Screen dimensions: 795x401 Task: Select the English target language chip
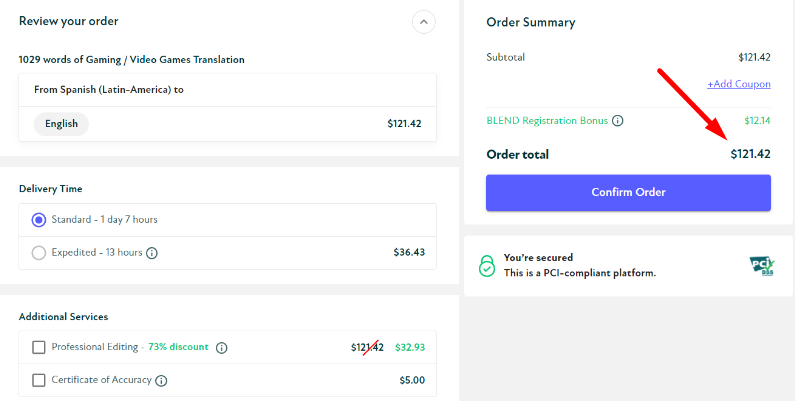[x=61, y=124]
